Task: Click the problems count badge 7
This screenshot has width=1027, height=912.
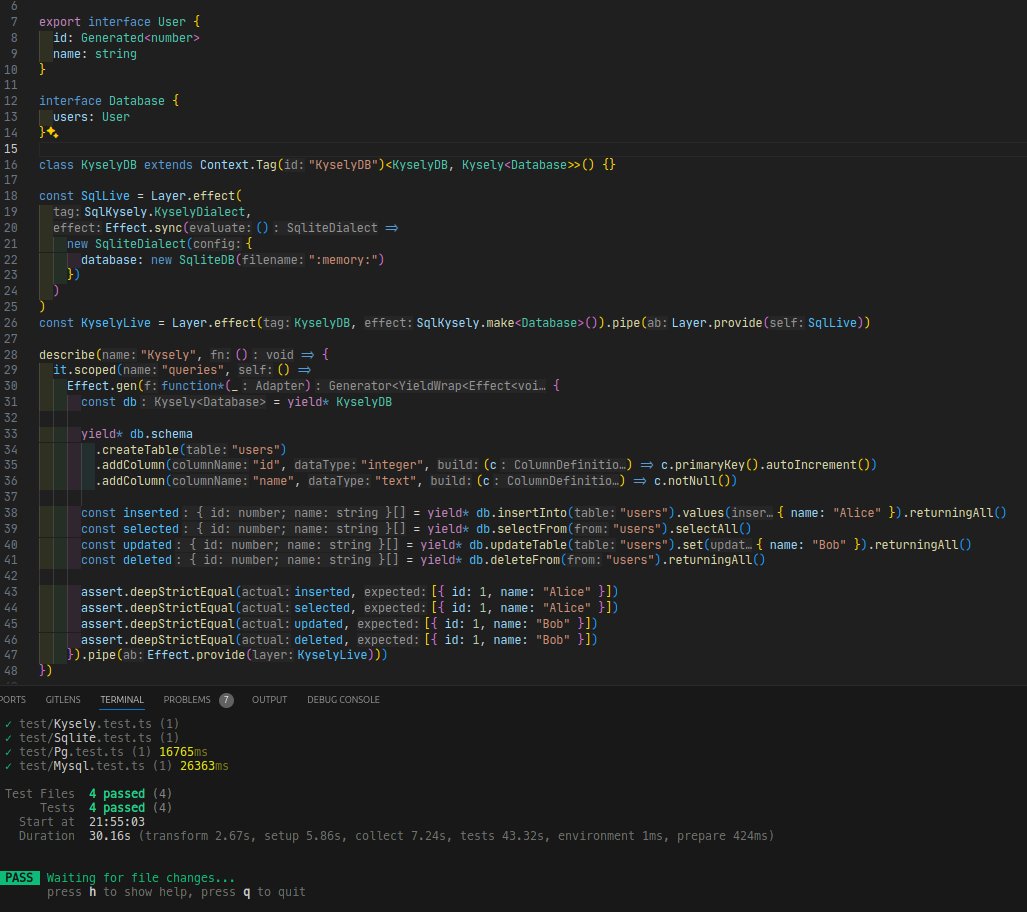Action: tap(226, 700)
